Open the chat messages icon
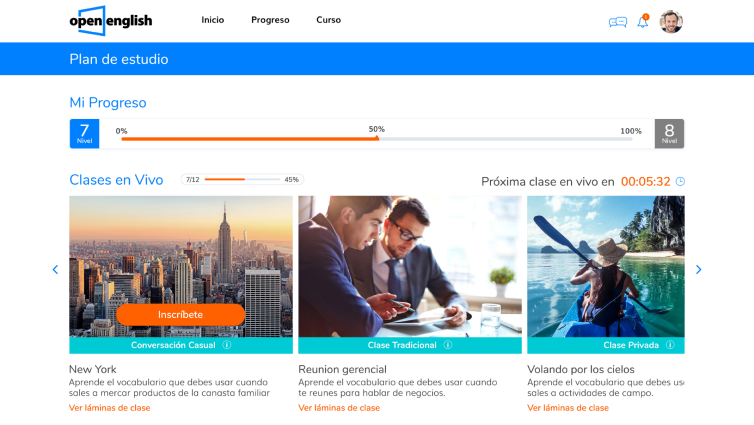 (617, 22)
